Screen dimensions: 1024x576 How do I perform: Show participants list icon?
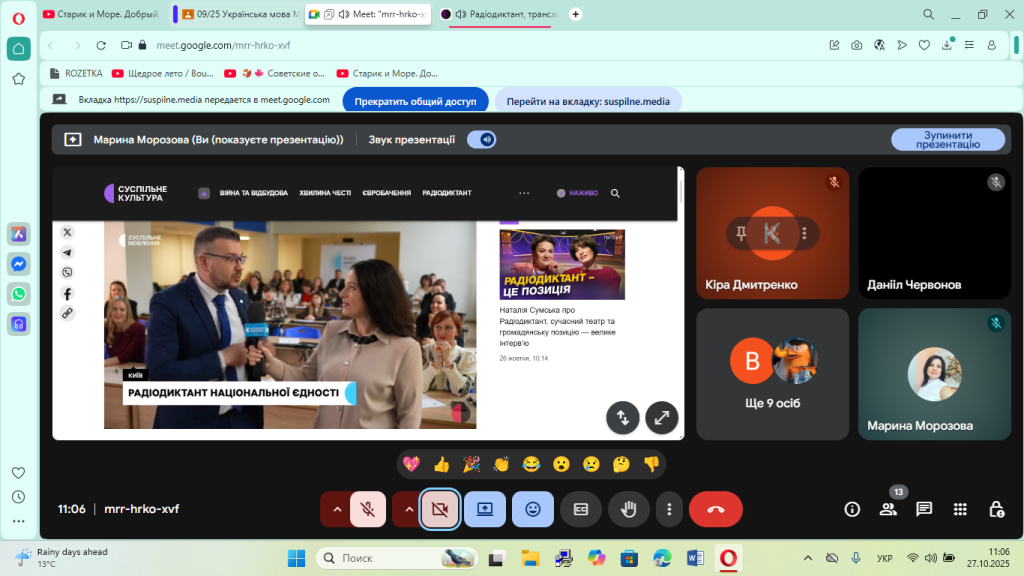pyautogui.click(x=888, y=509)
